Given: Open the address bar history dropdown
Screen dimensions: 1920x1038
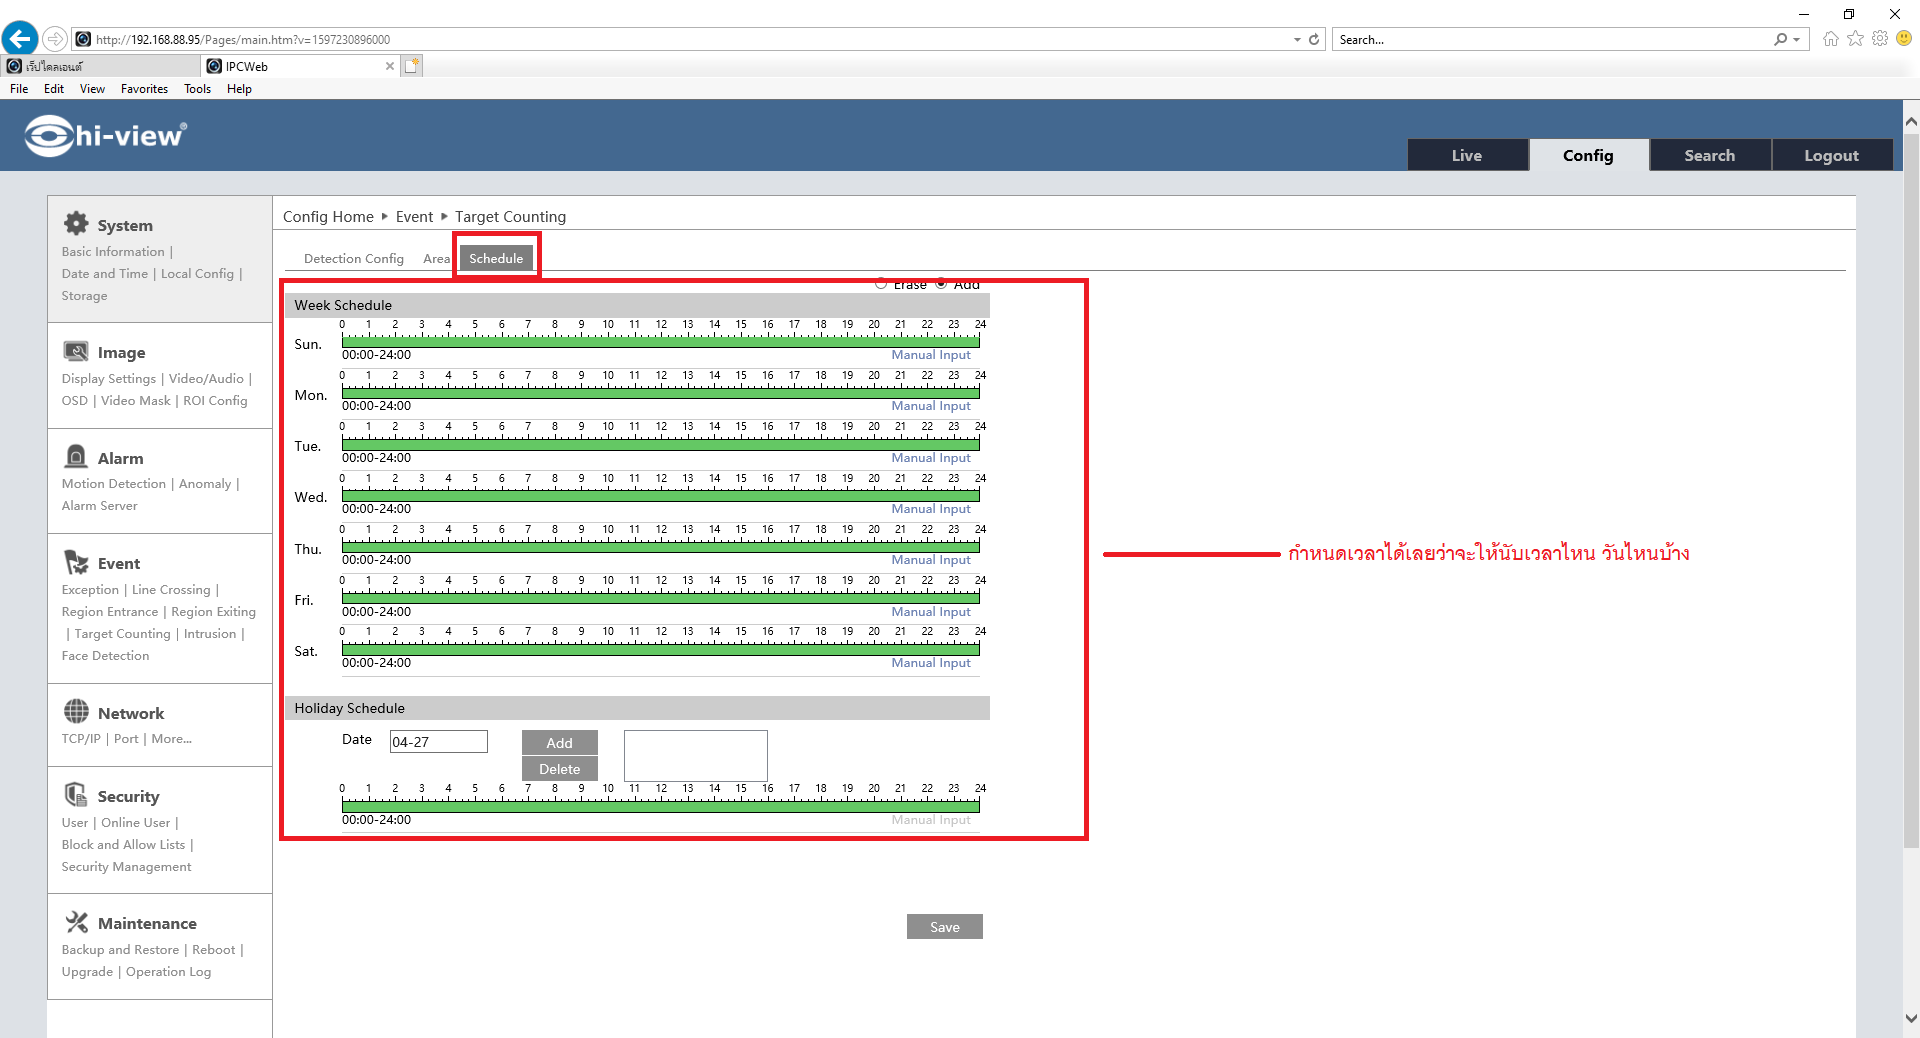Looking at the screenshot, I should click(1297, 40).
